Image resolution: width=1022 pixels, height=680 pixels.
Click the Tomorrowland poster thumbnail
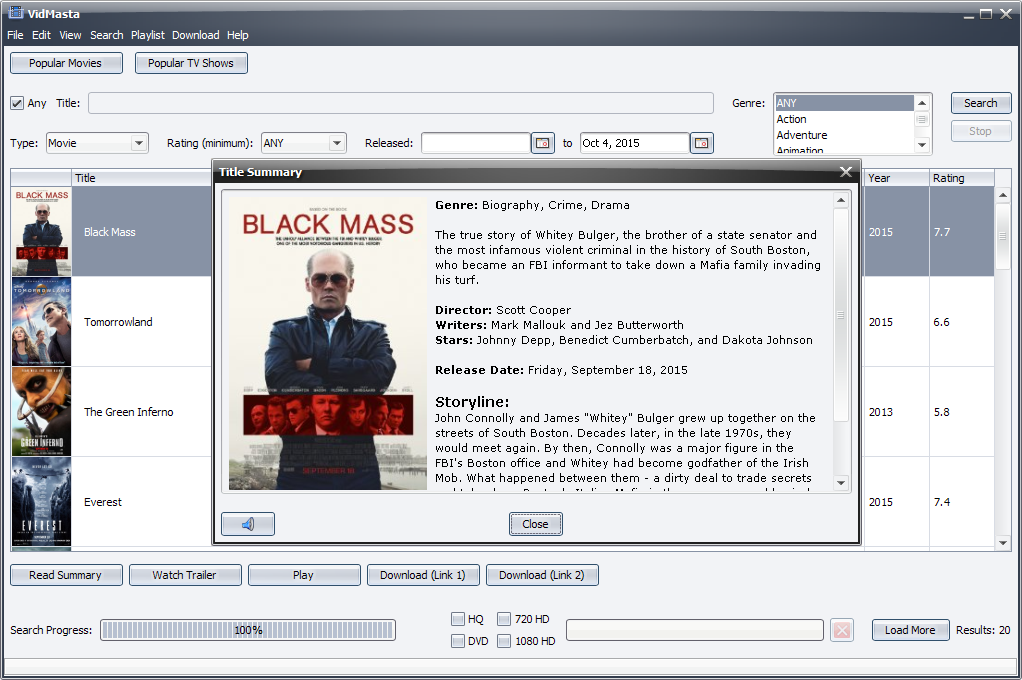[x=42, y=321]
